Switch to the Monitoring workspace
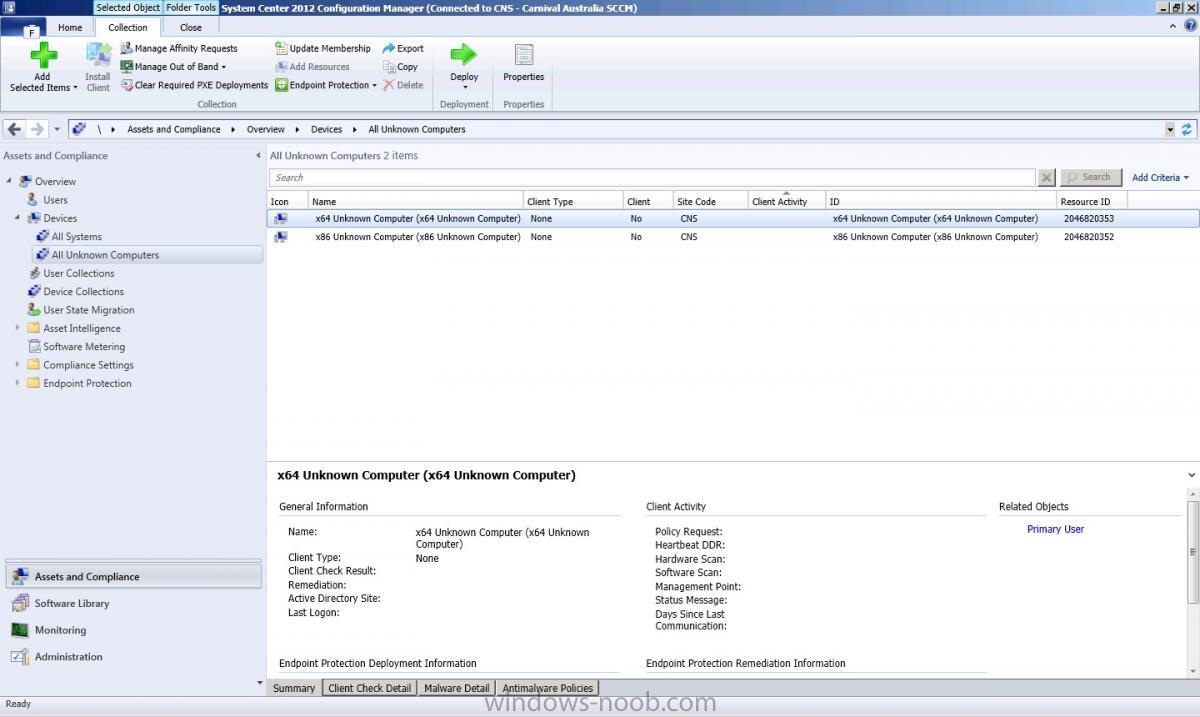Viewport: 1200px width, 717px height. 133,630
